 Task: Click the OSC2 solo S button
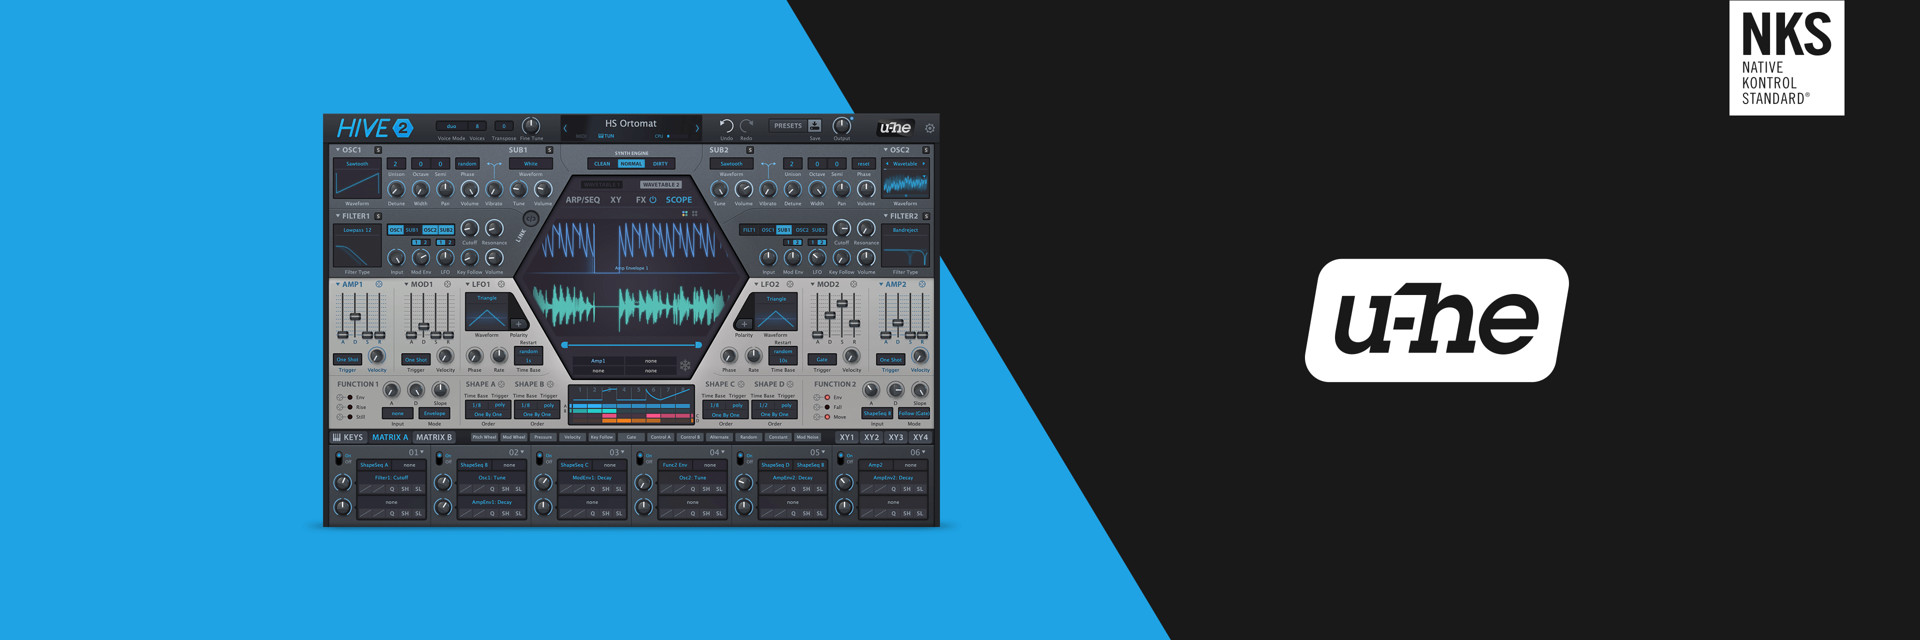pos(926,150)
